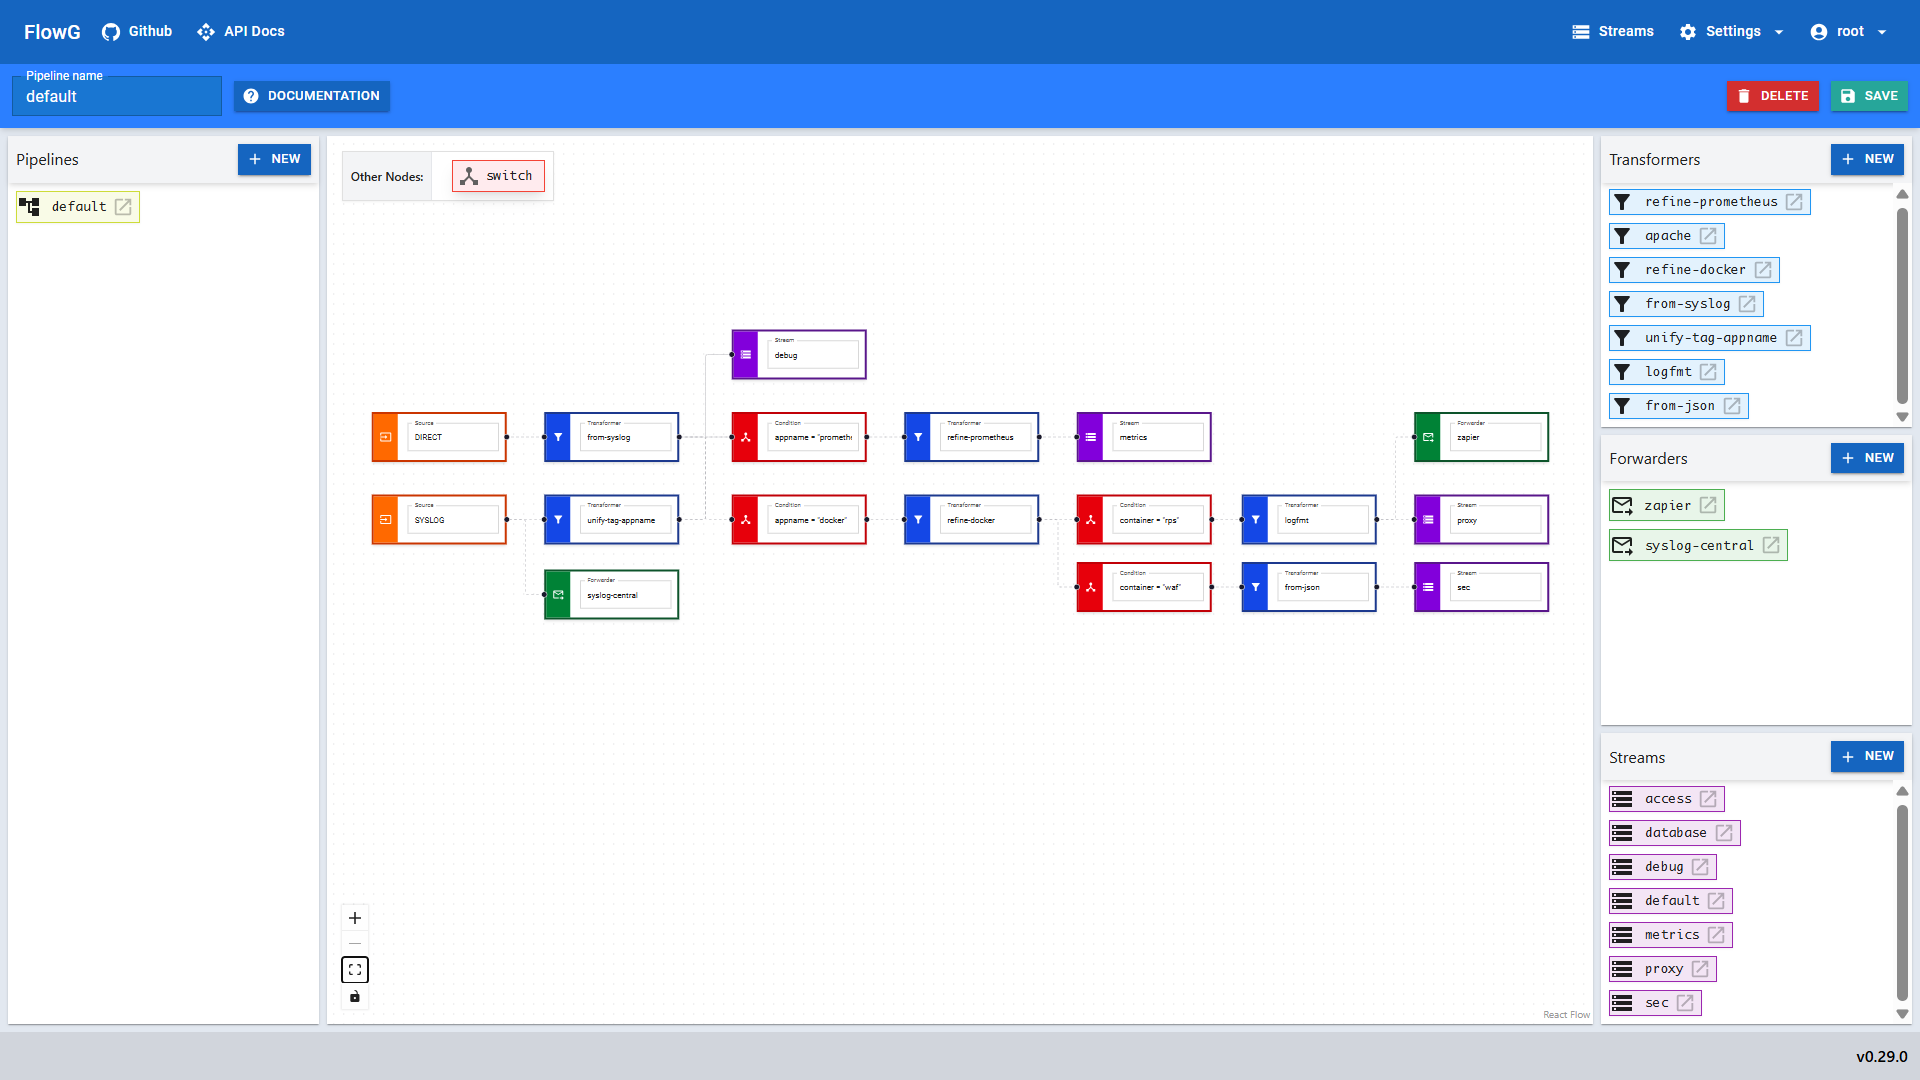Open the root user dropdown

pos(1849,32)
